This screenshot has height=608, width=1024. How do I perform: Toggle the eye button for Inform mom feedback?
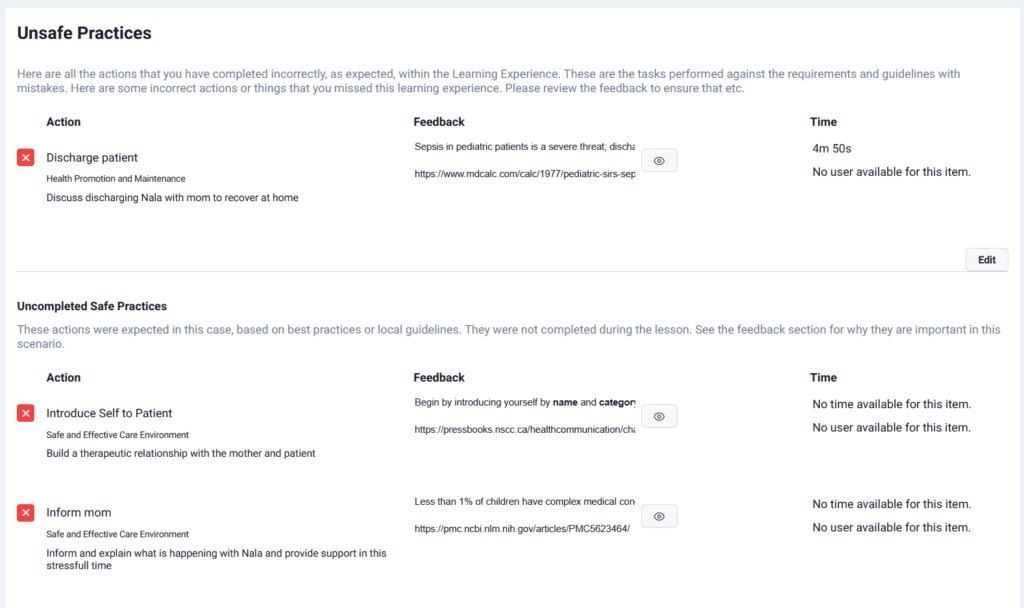[659, 516]
